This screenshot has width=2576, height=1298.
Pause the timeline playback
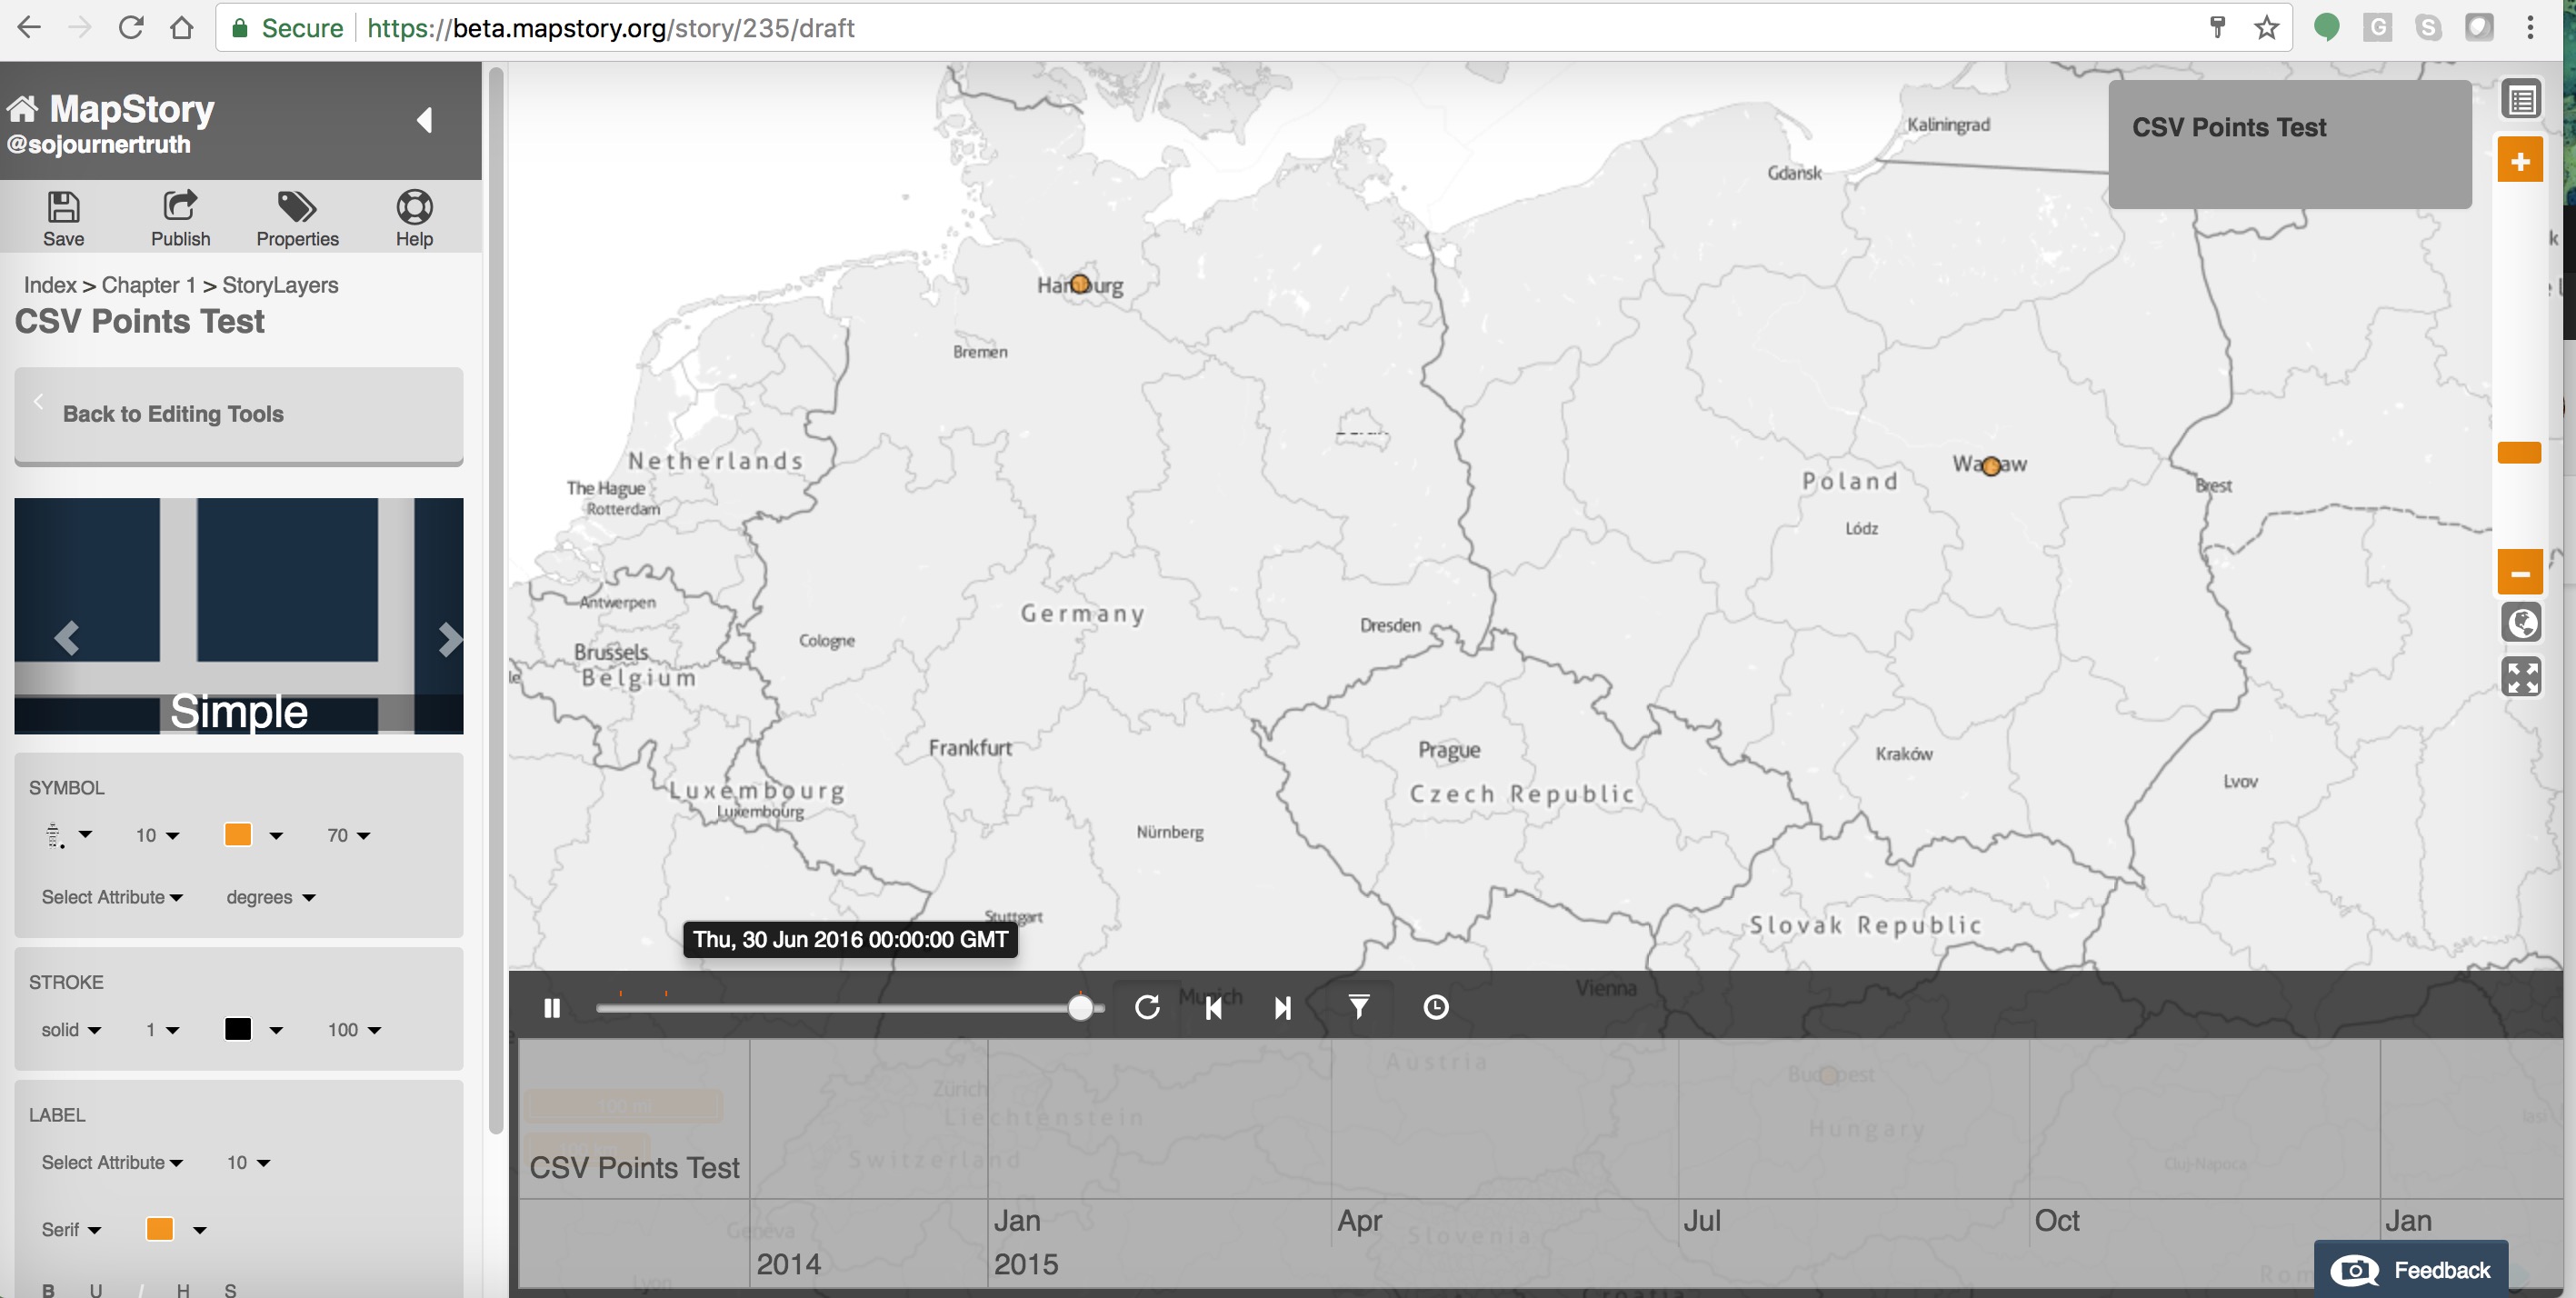click(x=552, y=1008)
